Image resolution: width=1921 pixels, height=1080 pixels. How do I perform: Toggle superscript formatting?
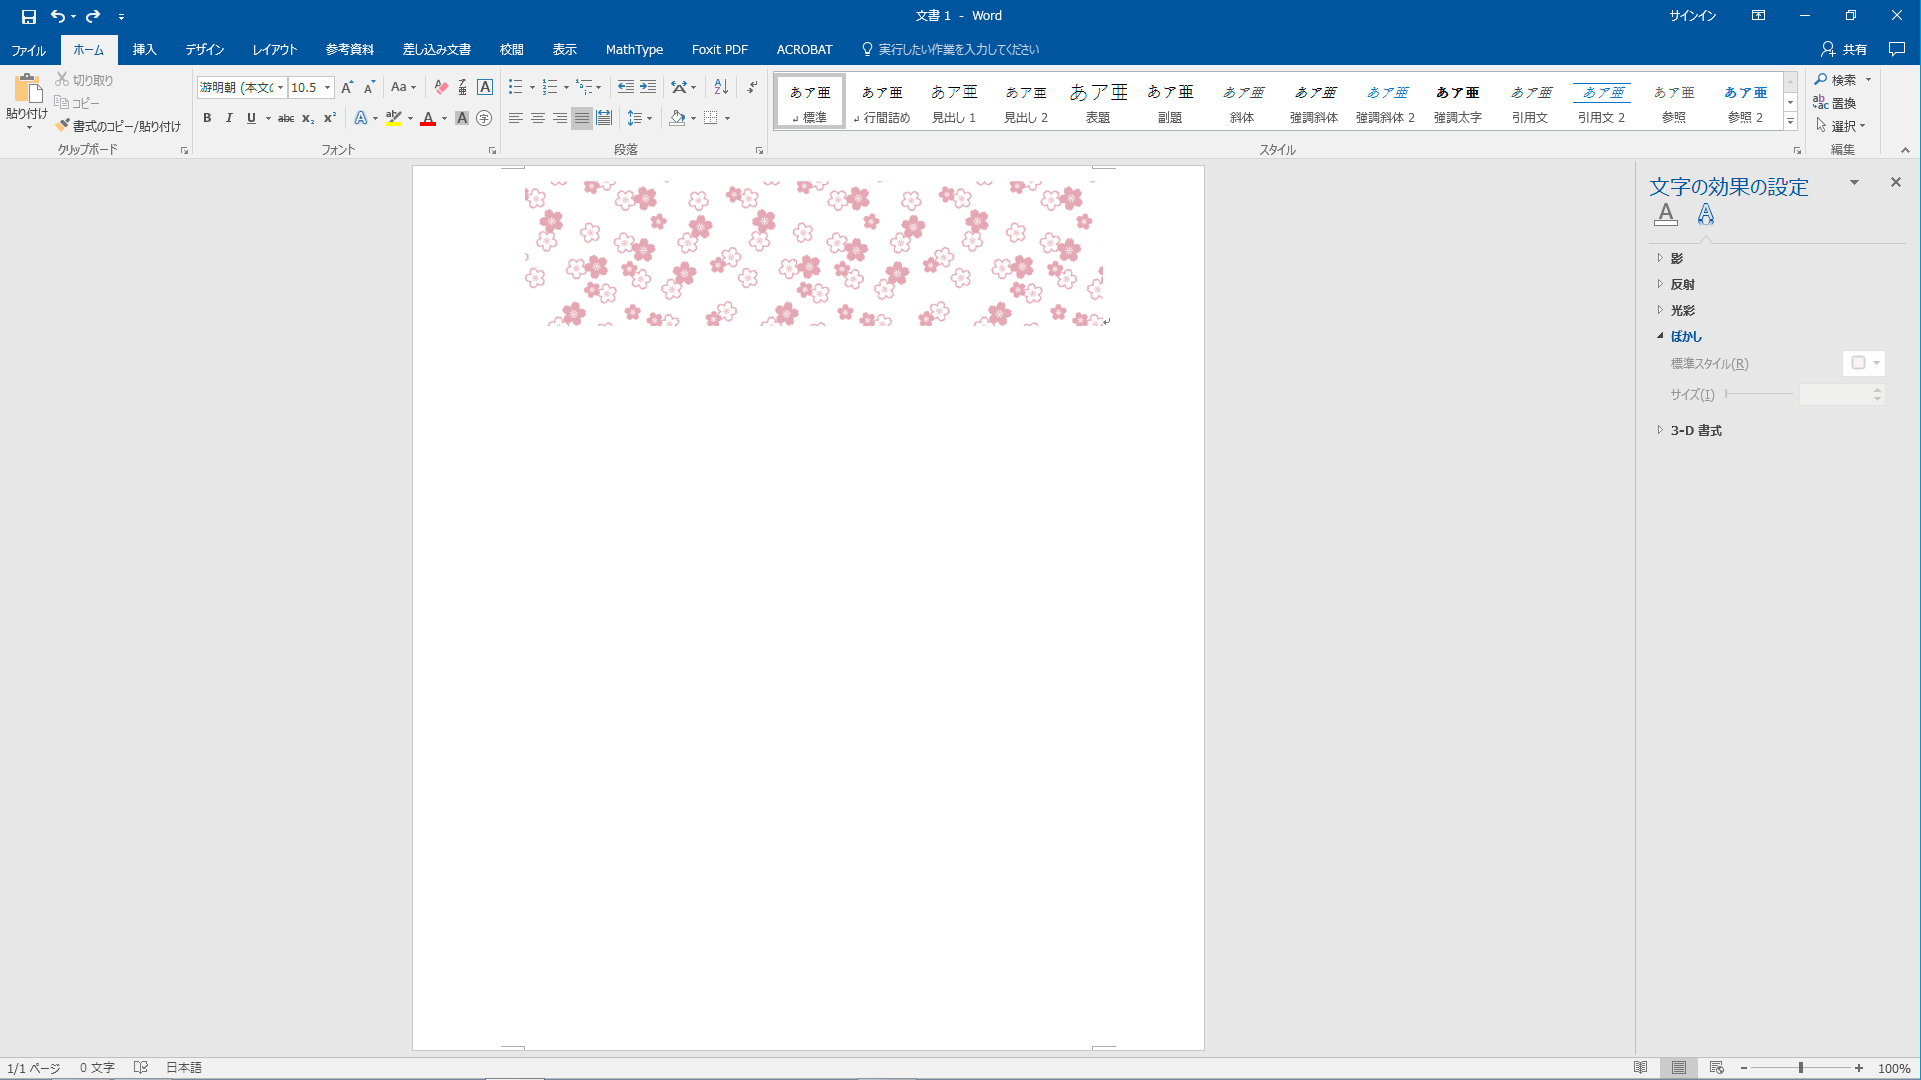coord(330,118)
